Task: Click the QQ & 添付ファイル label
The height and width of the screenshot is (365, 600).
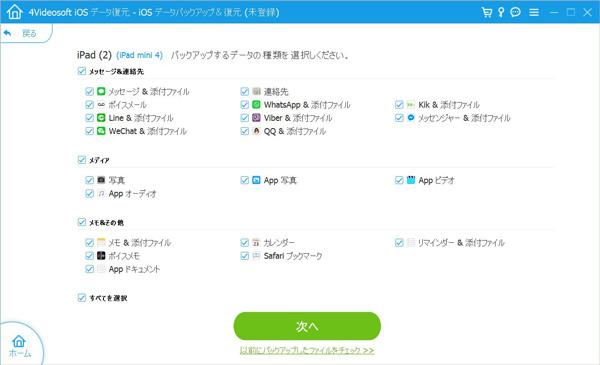Action: point(295,131)
